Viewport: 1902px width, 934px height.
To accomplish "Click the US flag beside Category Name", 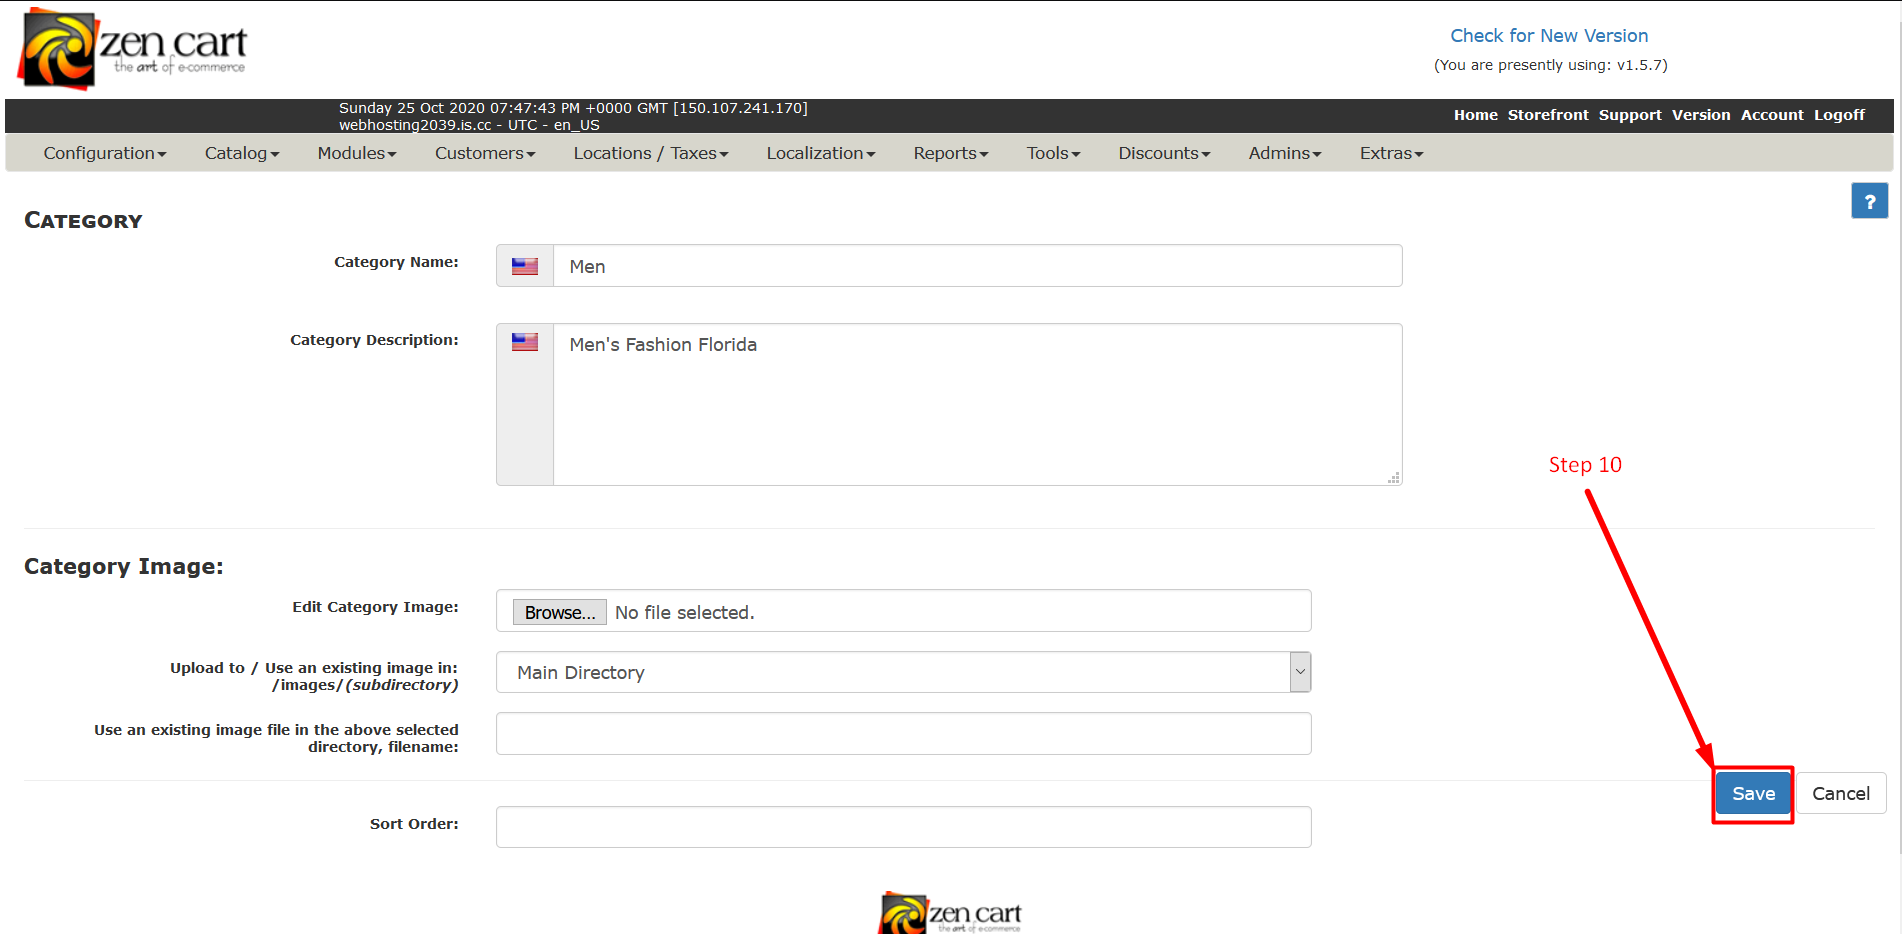I will 525,266.
